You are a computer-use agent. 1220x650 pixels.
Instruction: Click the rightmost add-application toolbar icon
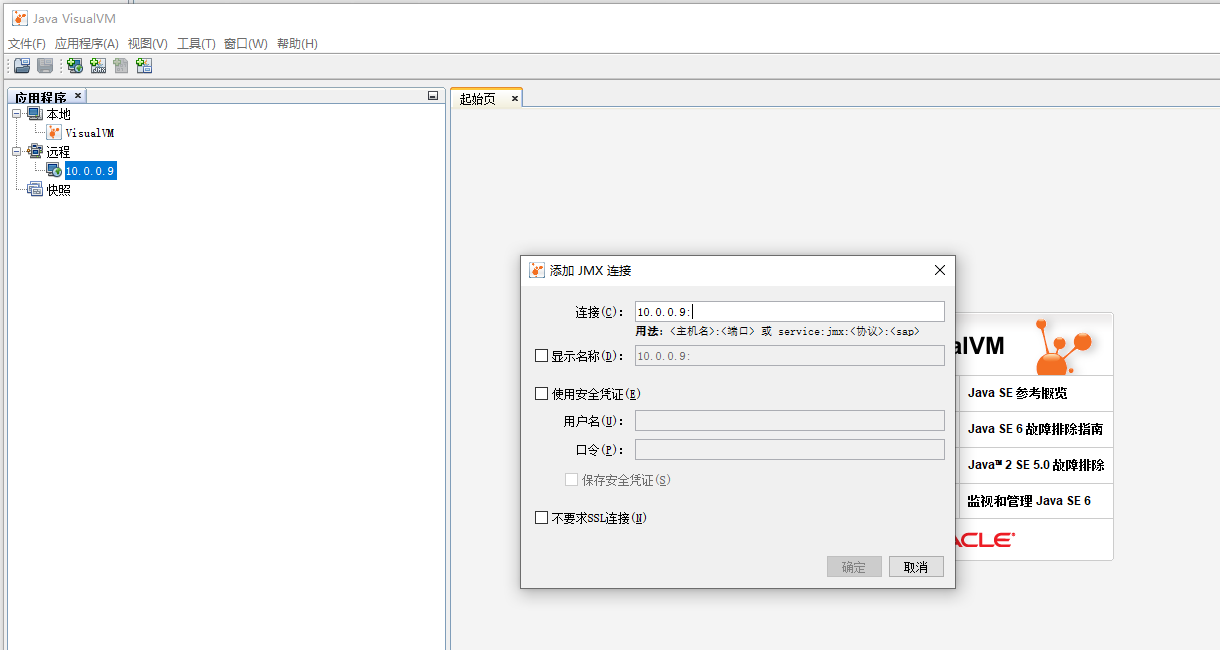tap(143, 65)
